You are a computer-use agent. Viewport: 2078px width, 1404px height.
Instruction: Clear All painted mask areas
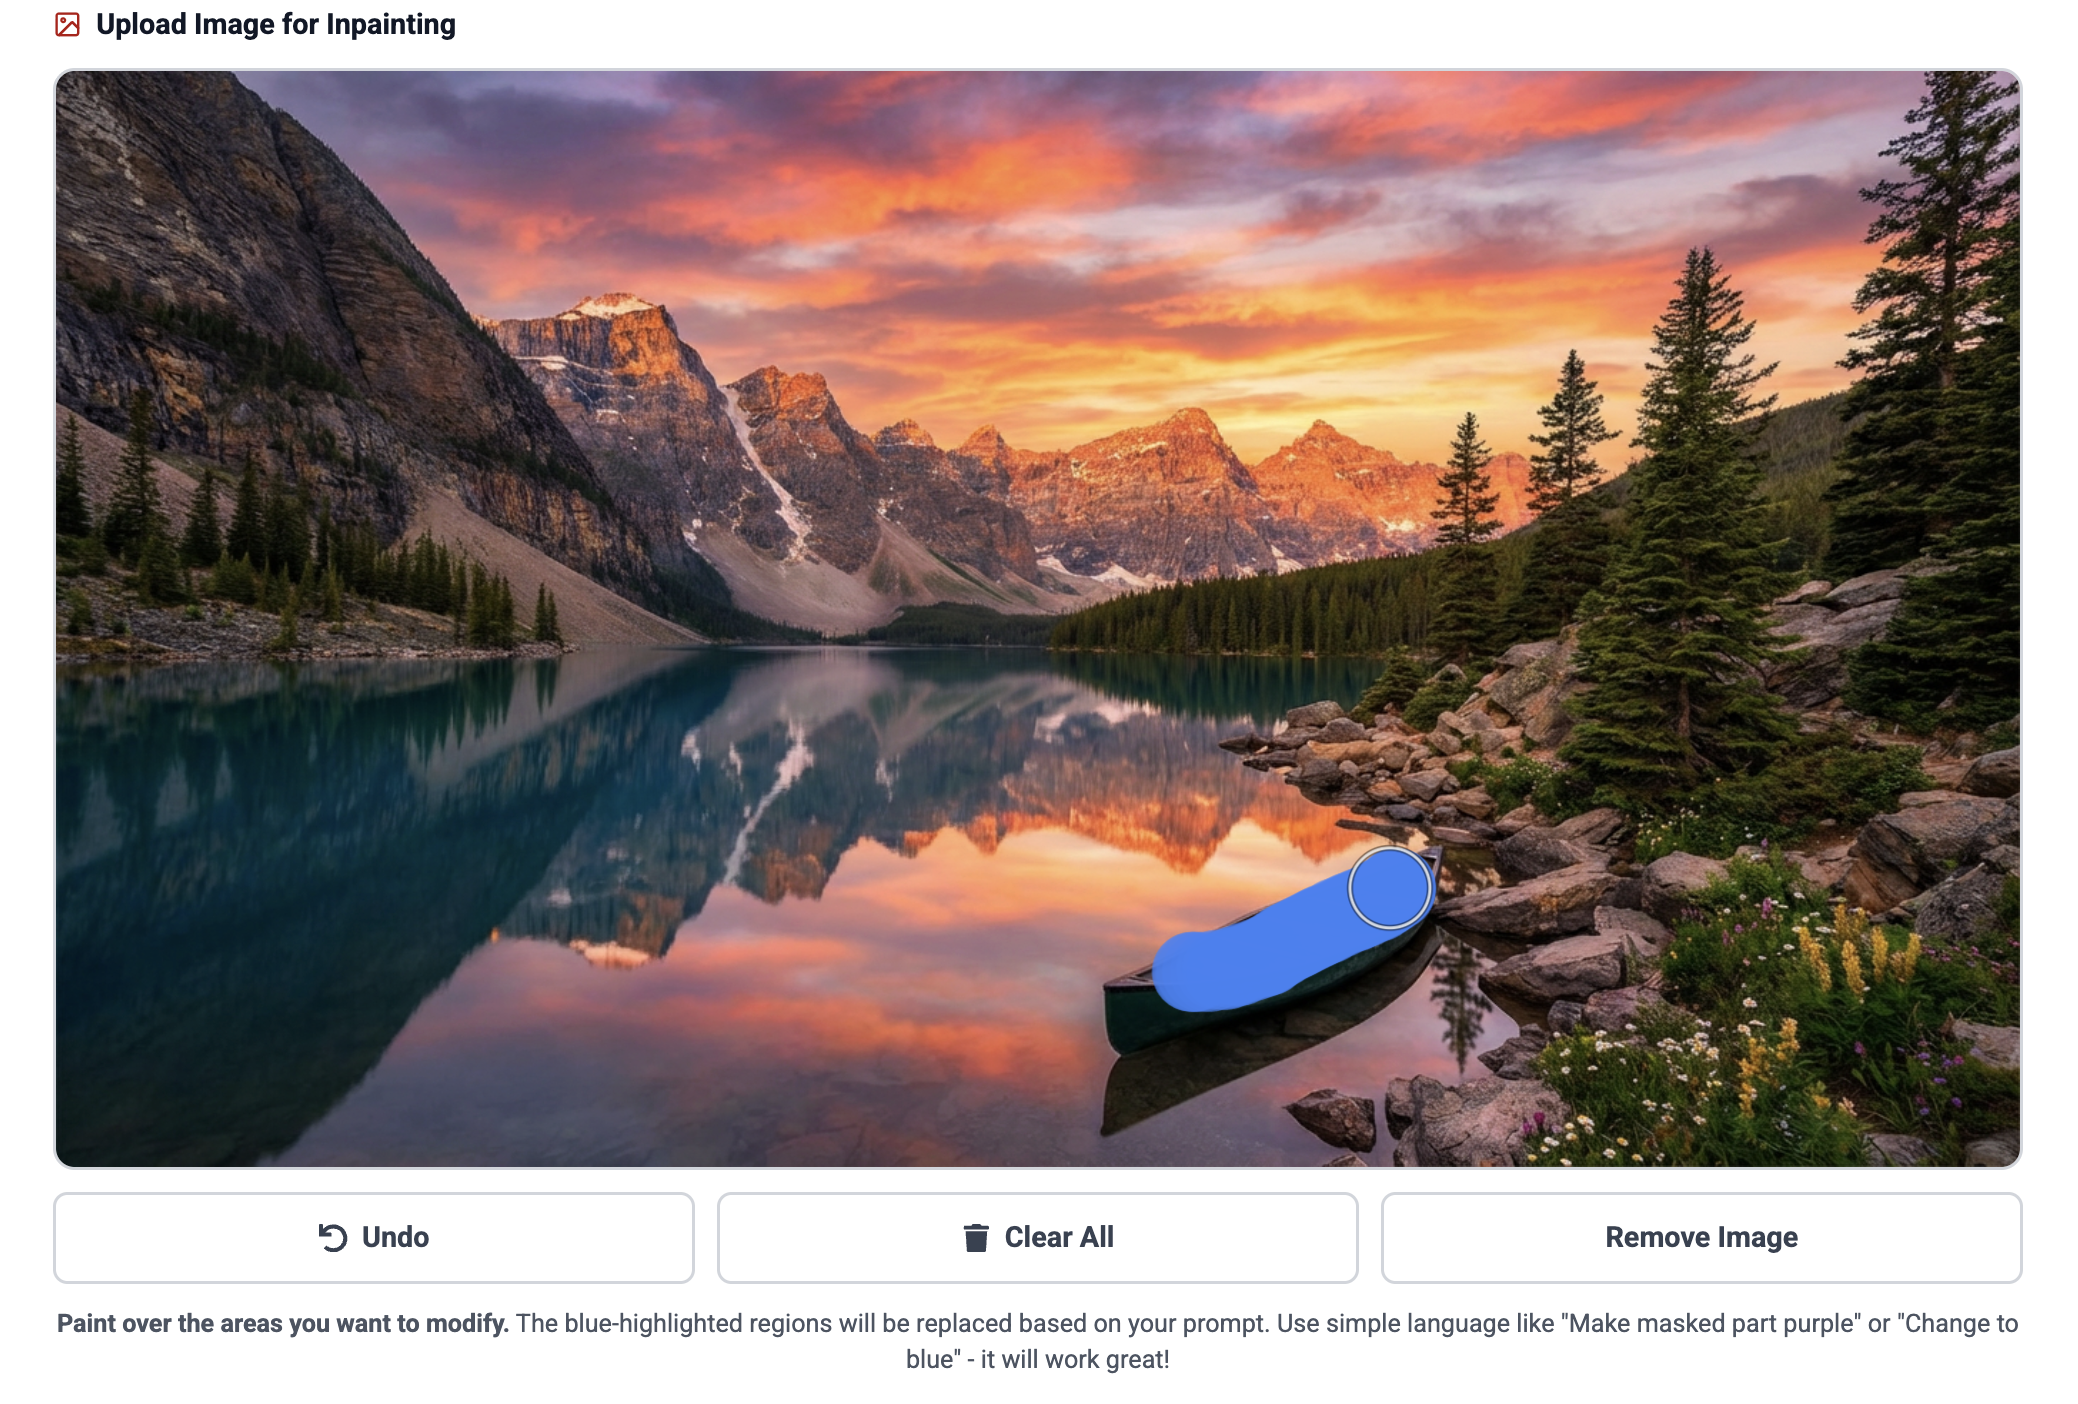coord(1037,1237)
